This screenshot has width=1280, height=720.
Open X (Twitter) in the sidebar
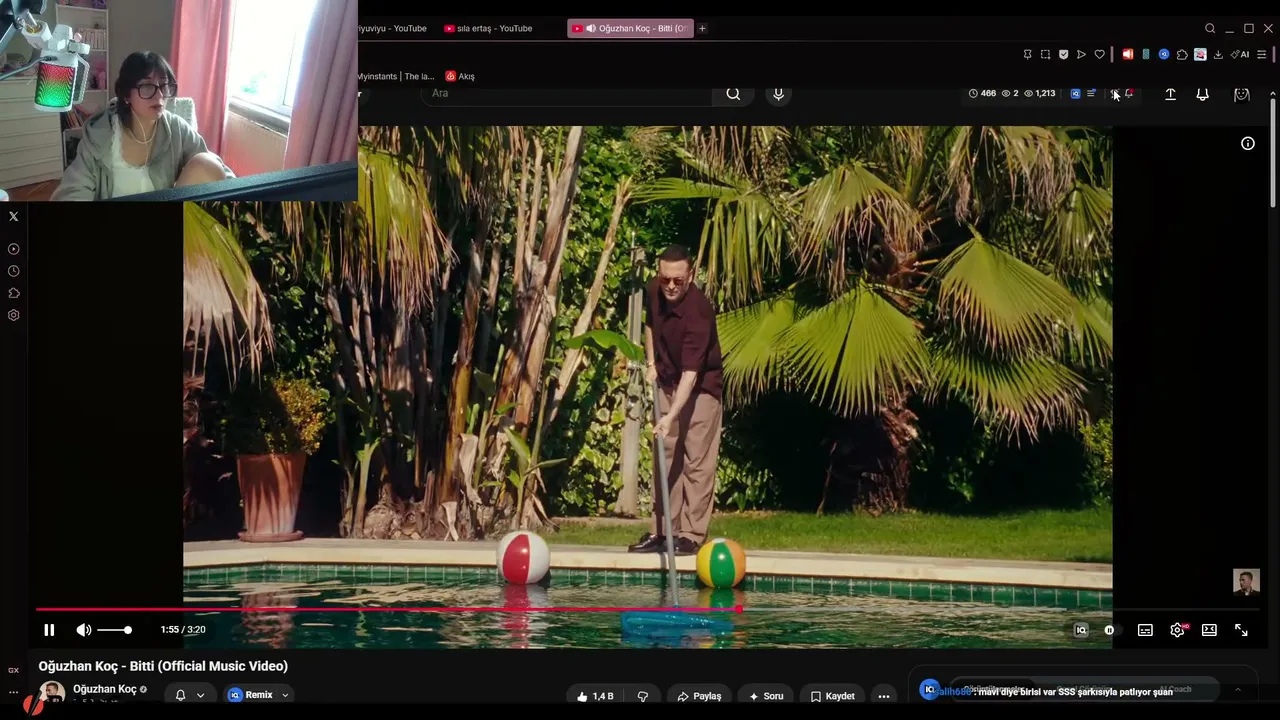pos(13,216)
